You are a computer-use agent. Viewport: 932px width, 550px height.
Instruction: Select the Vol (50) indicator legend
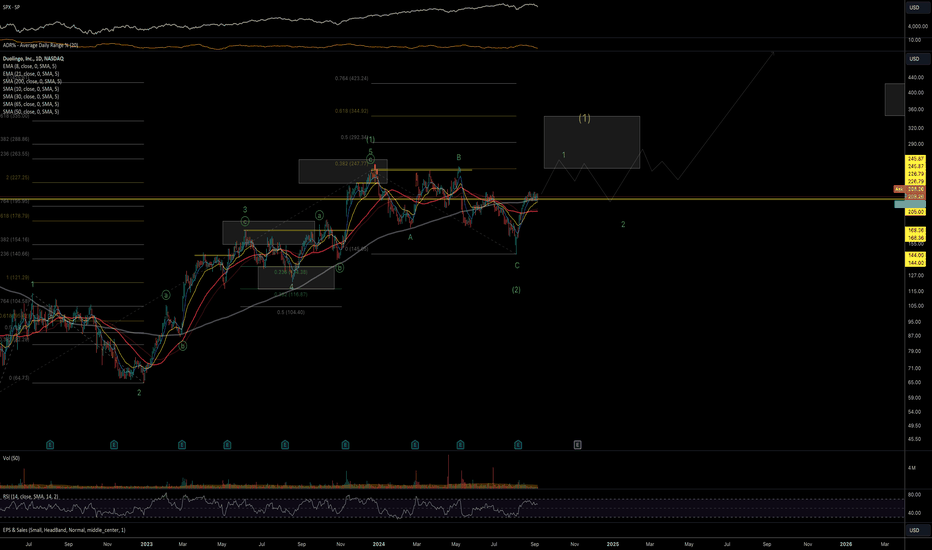tap(11, 458)
